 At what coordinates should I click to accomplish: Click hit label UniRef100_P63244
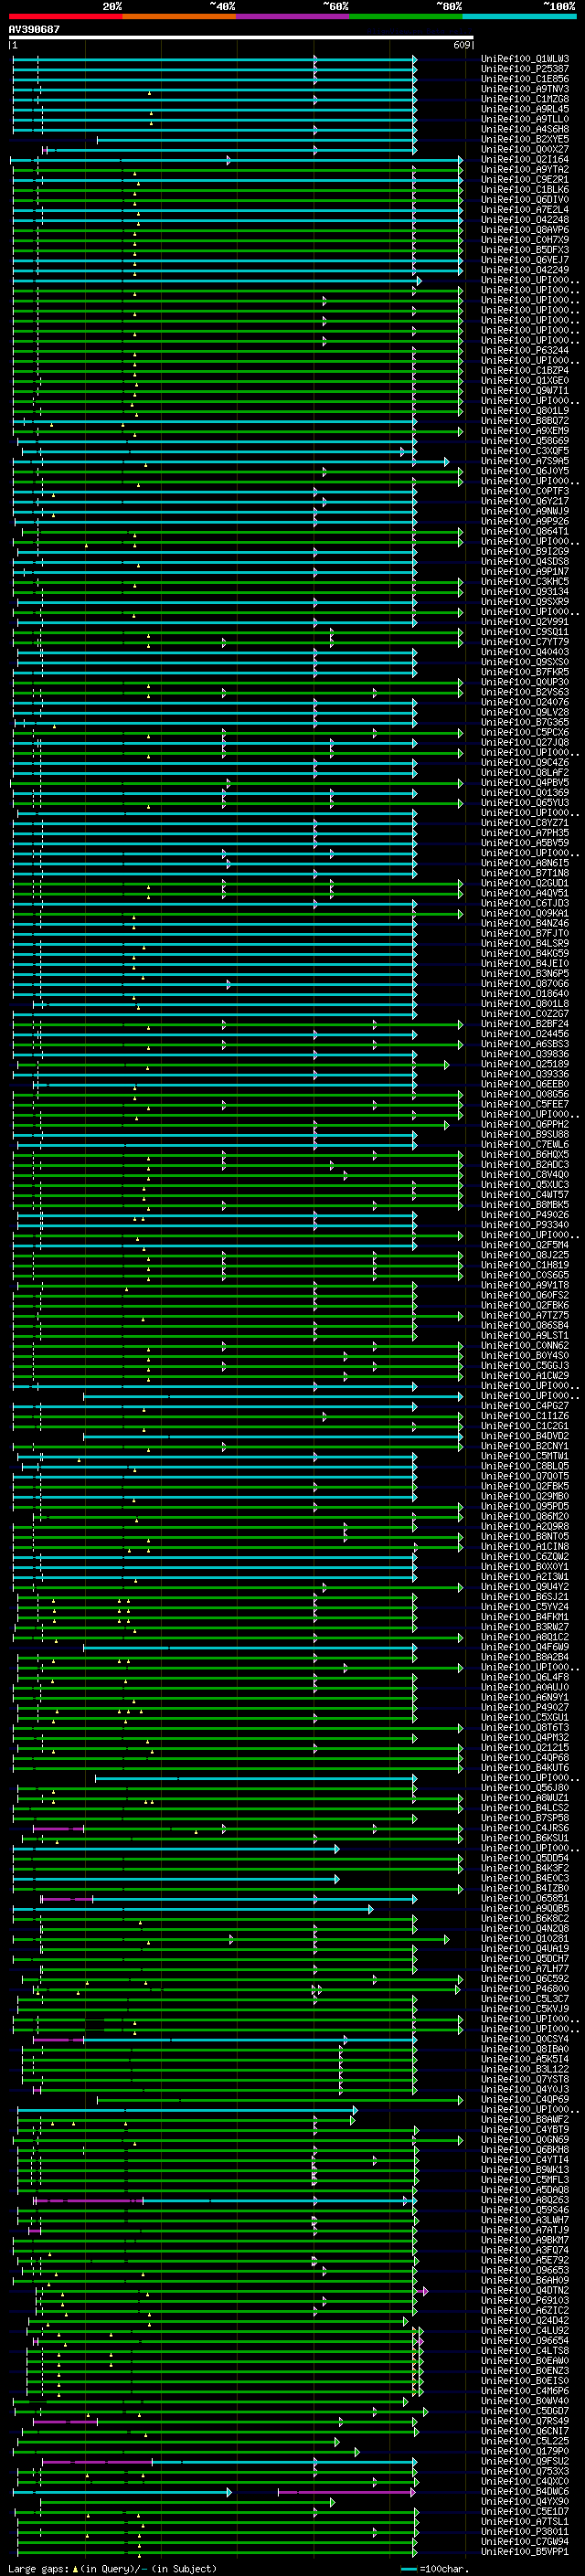coord(524,350)
